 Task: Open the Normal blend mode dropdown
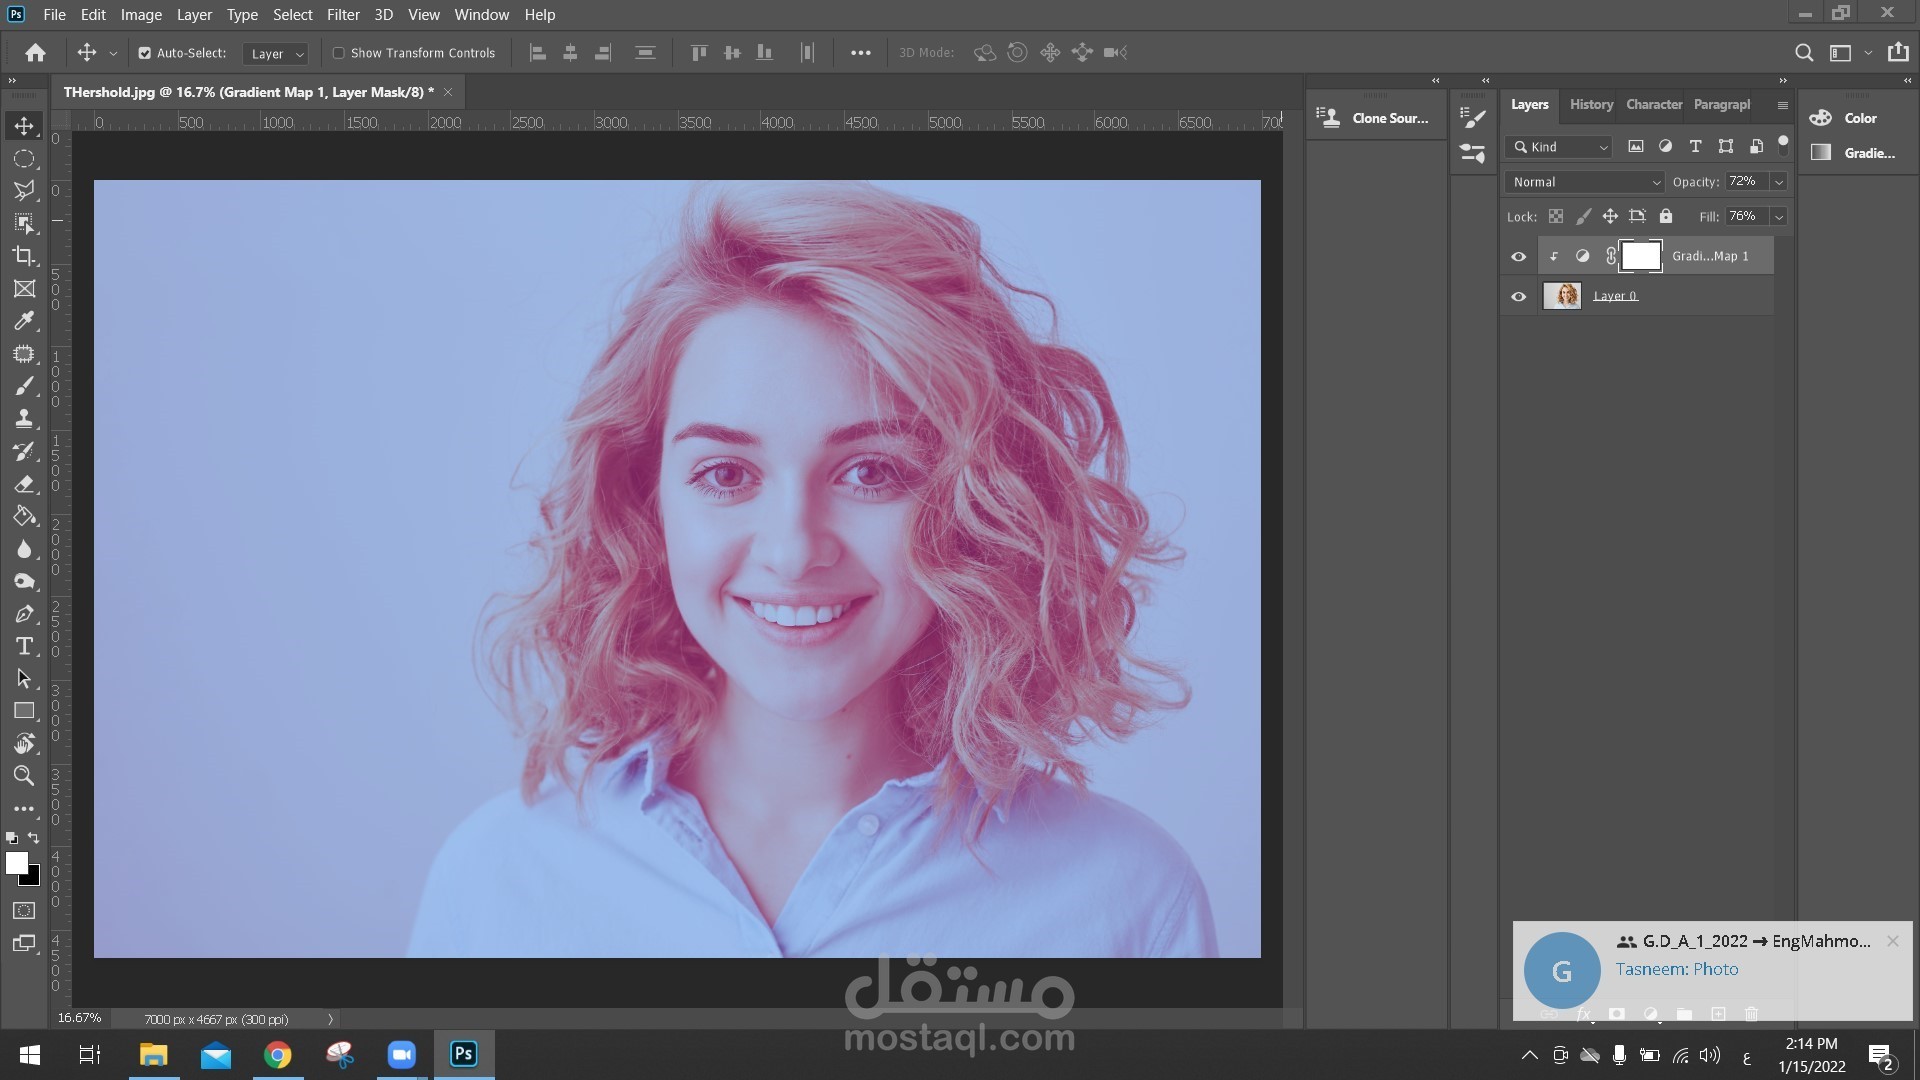1585,182
